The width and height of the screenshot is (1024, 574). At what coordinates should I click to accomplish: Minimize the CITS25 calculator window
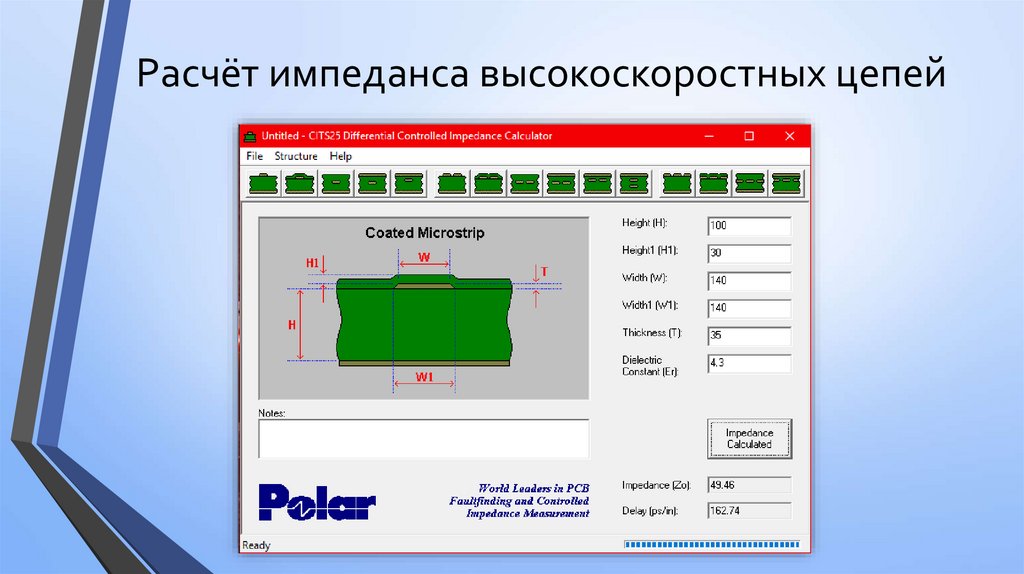(709, 136)
